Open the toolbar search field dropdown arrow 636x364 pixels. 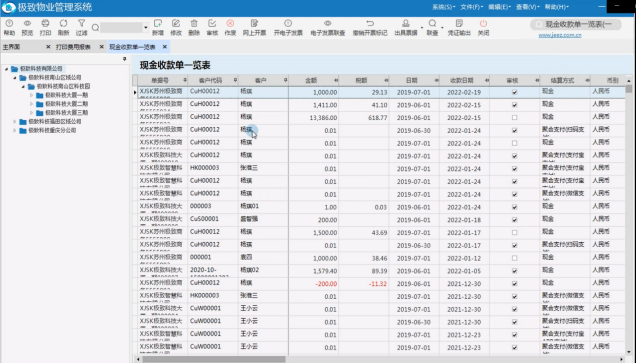tap(146, 28)
